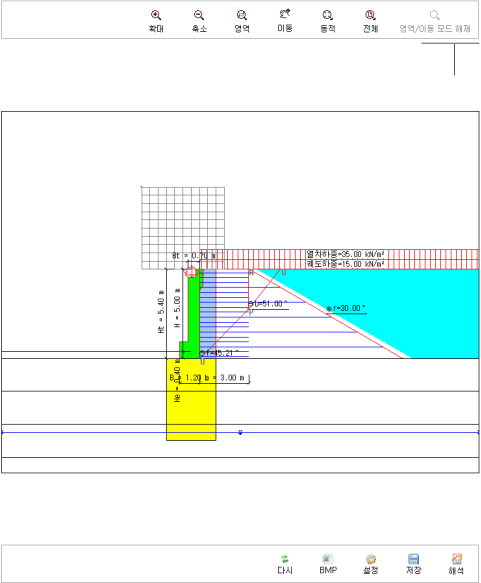The height and width of the screenshot is (583, 481).
Task: Select the 축소 zoom-out tool
Action: (x=199, y=22)
